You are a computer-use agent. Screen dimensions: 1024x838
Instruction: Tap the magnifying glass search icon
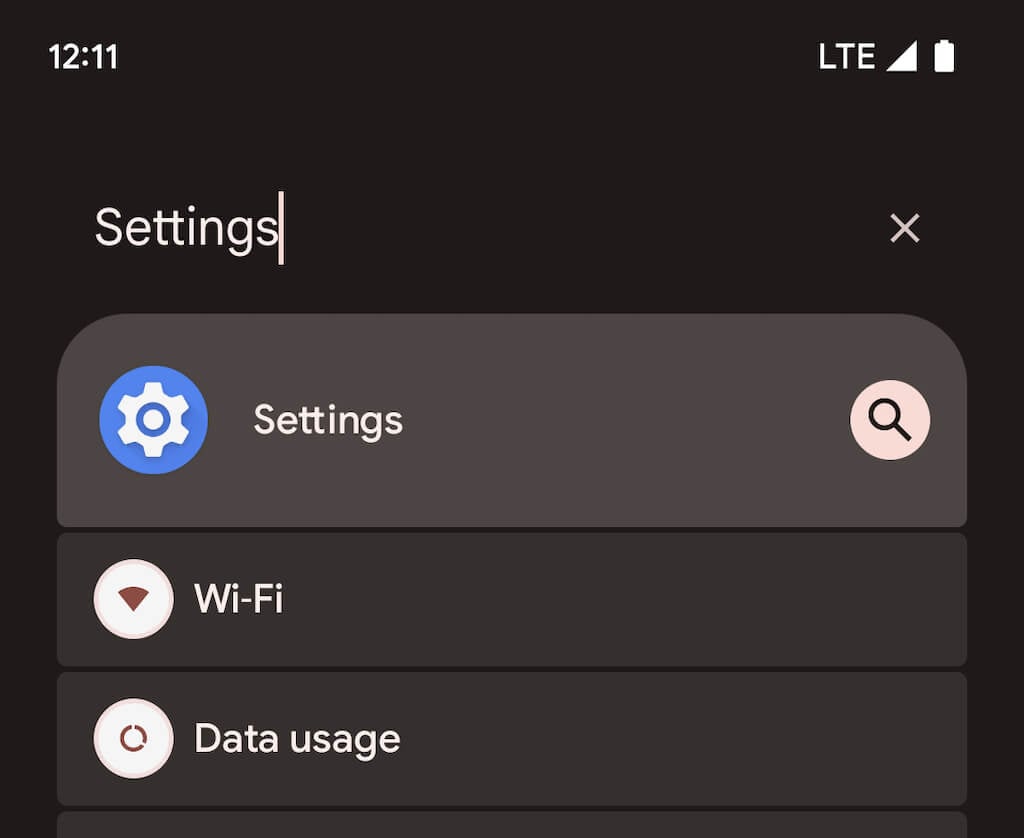[x=889, y=420]
